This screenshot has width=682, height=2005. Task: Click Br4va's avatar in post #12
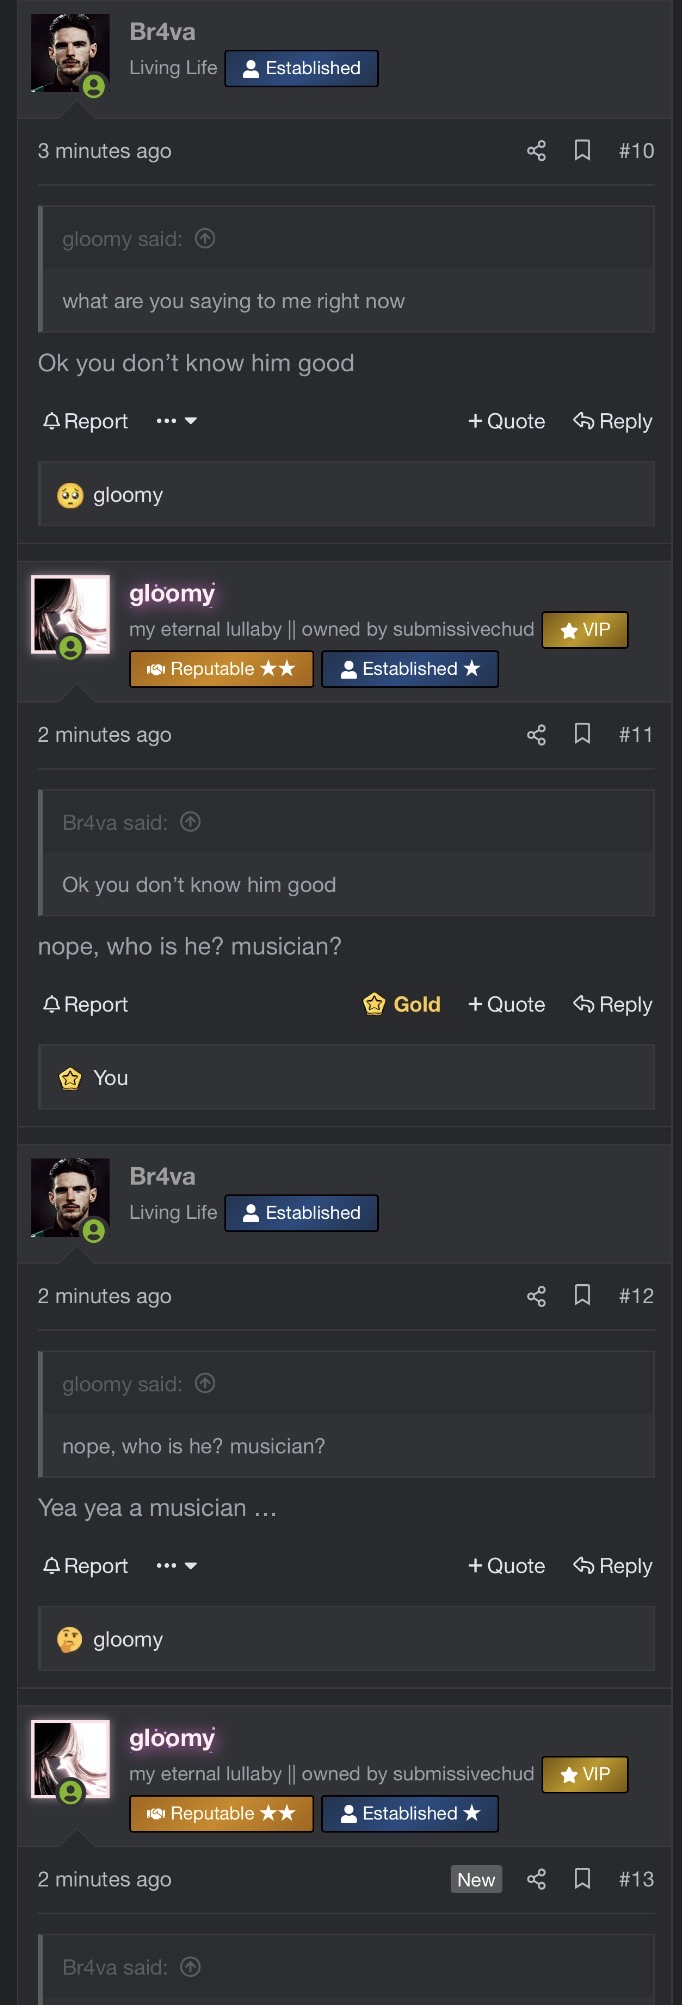tap(70, 1197)
